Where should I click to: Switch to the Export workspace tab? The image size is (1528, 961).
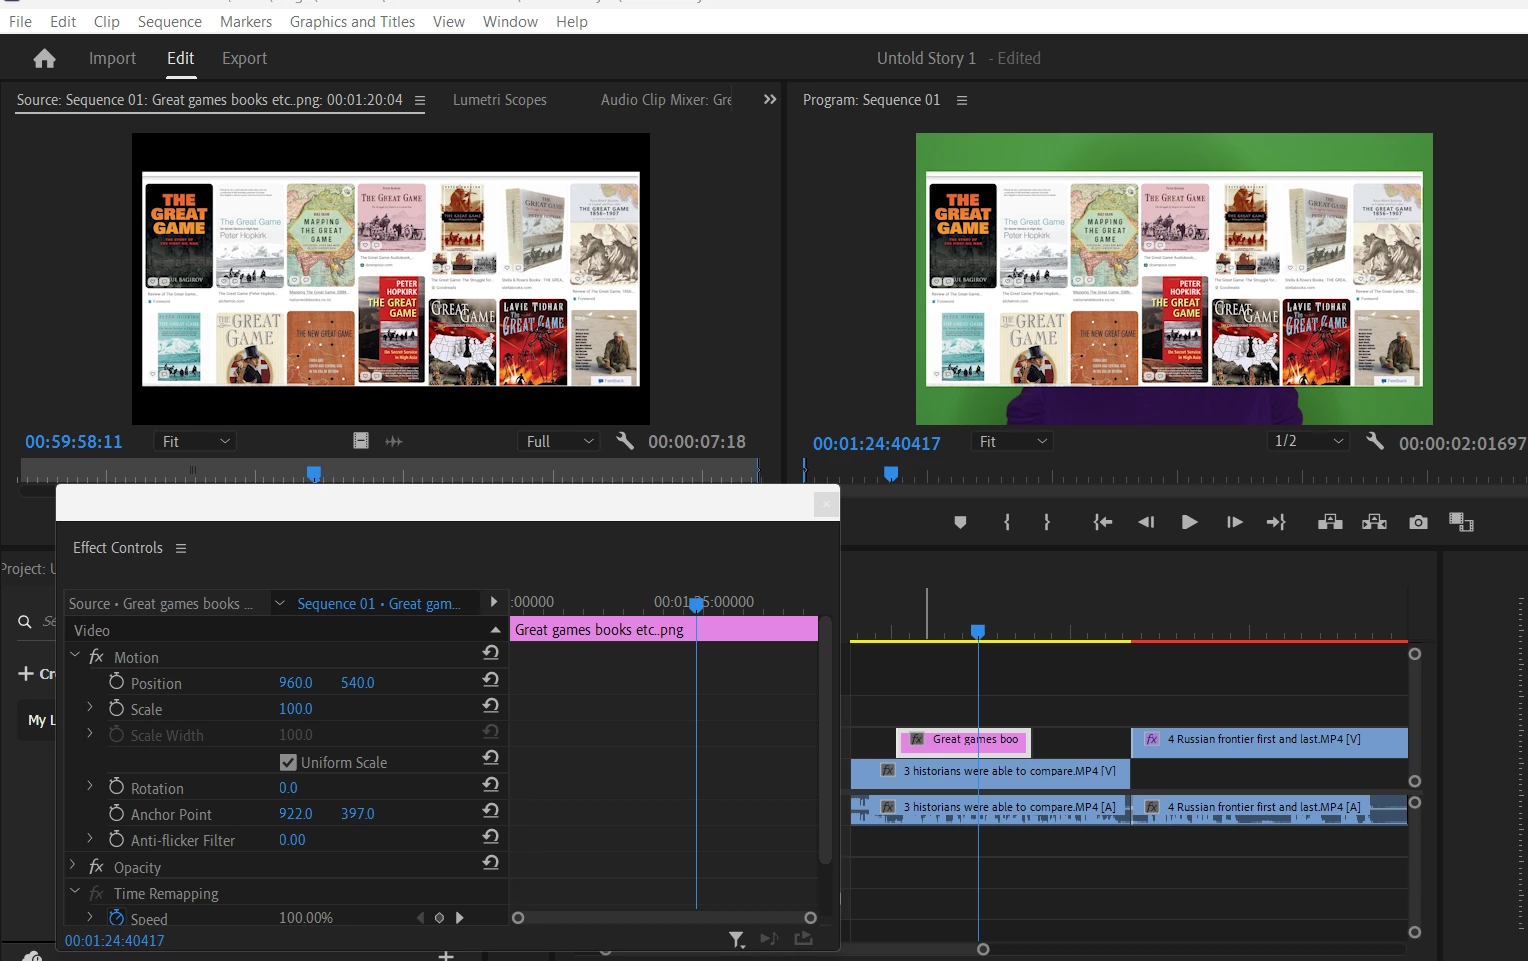[244, 59]
